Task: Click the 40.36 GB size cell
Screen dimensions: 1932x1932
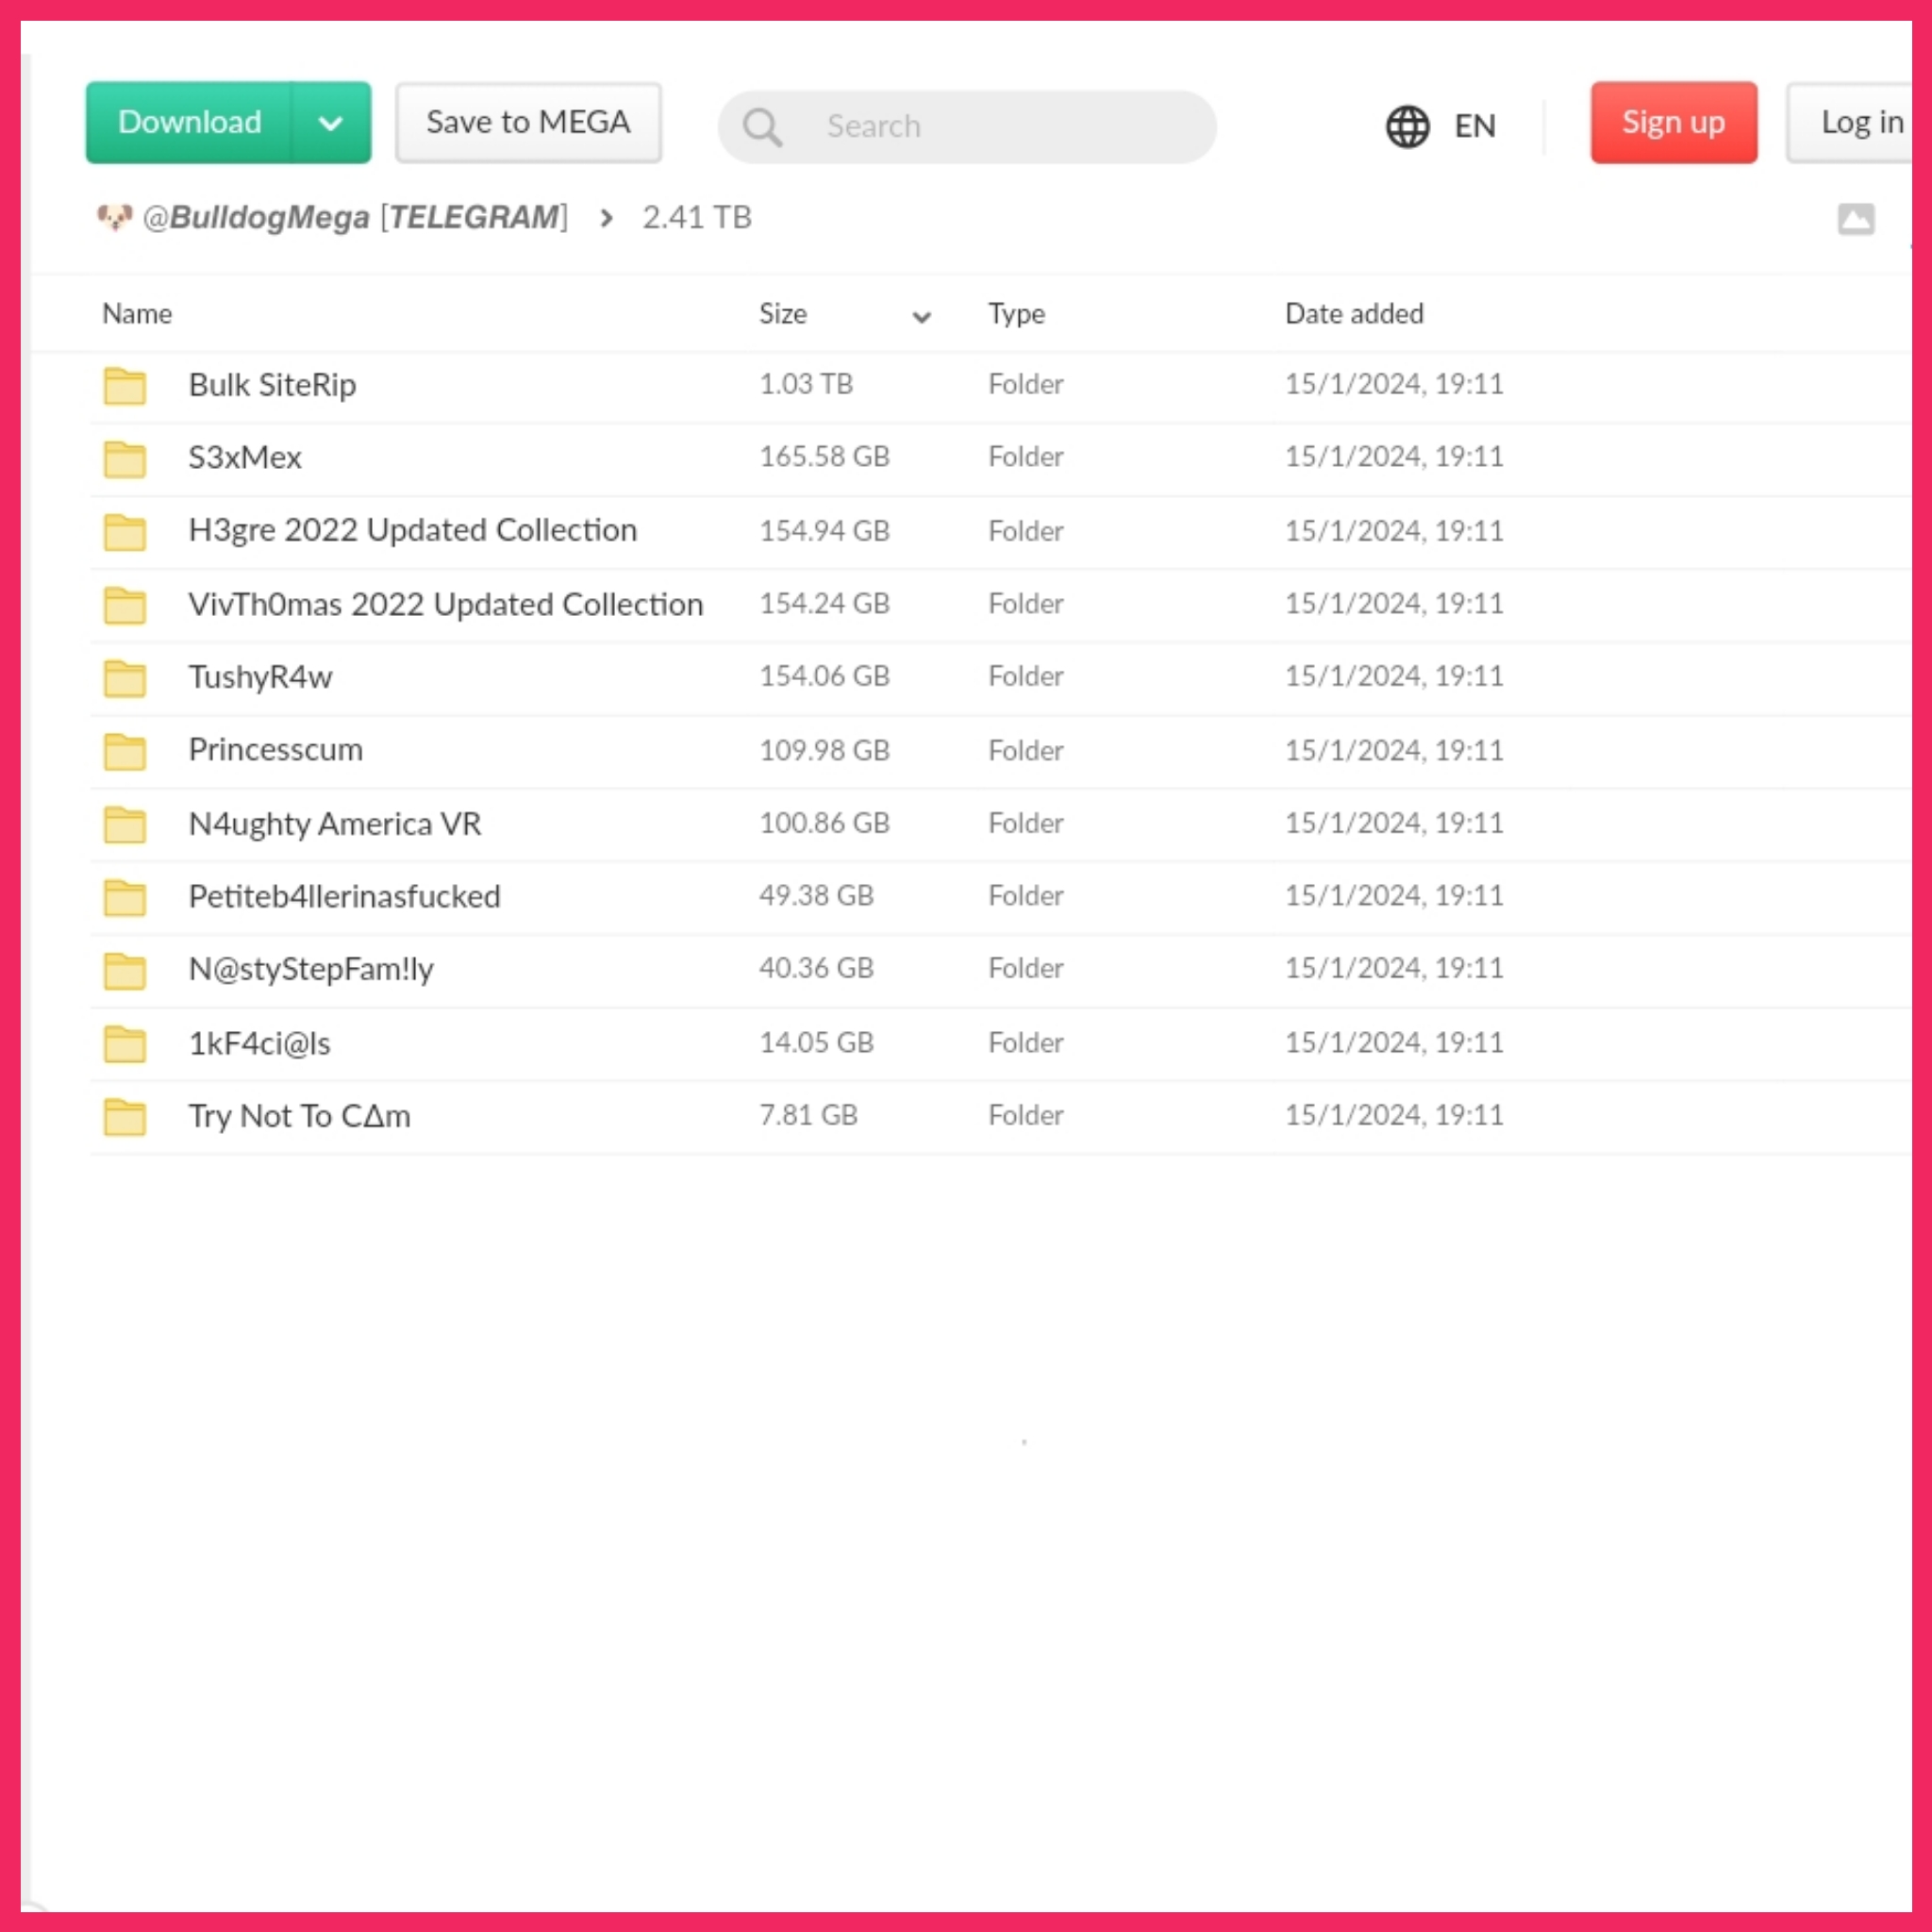Action: (816, 968)
